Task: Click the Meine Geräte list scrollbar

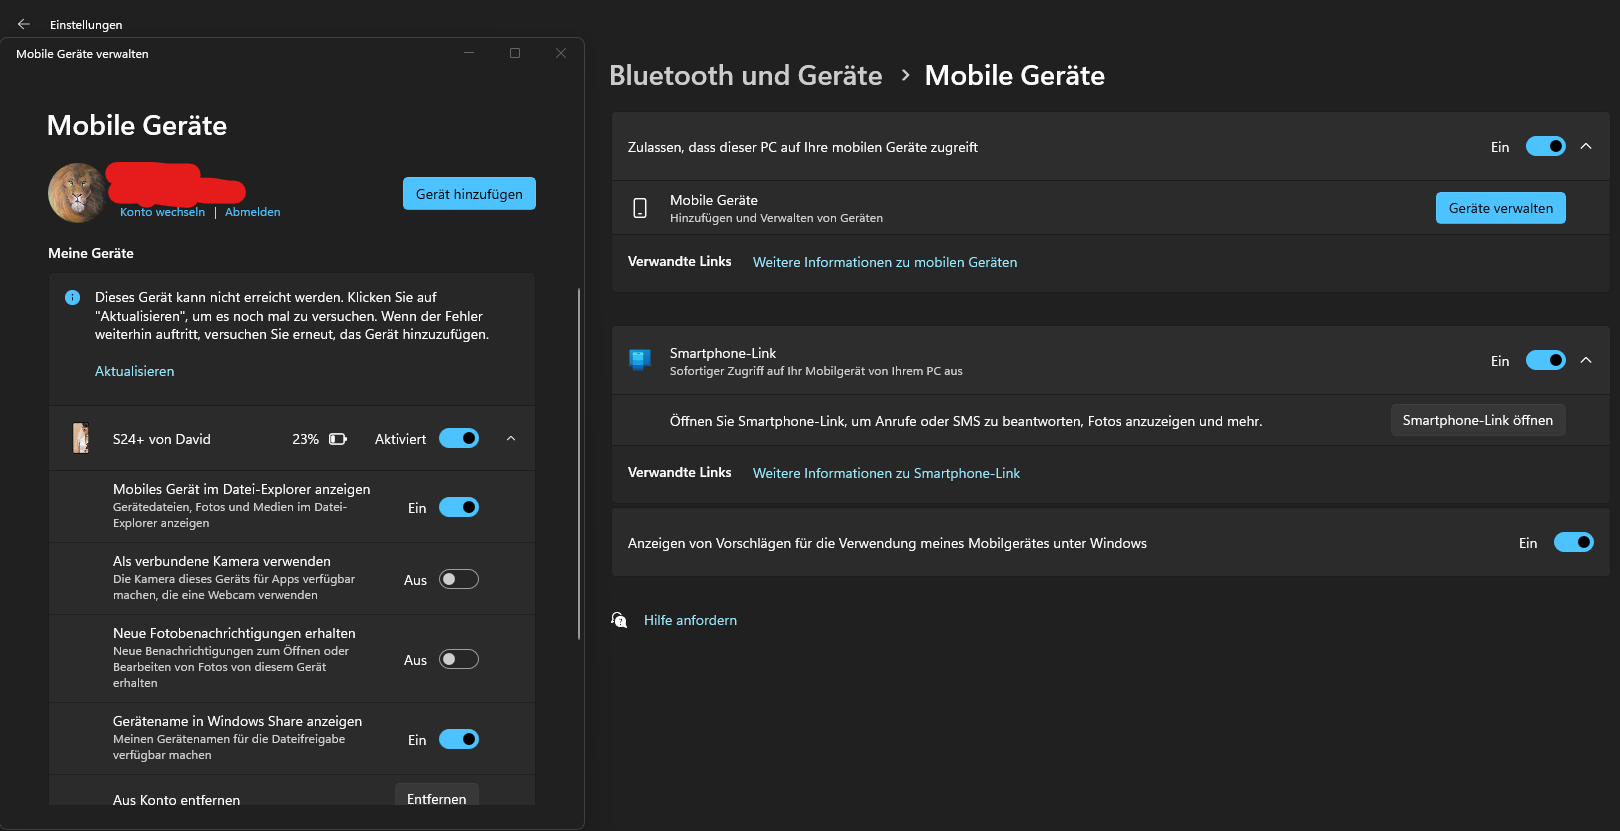Action: pos(579,465)
